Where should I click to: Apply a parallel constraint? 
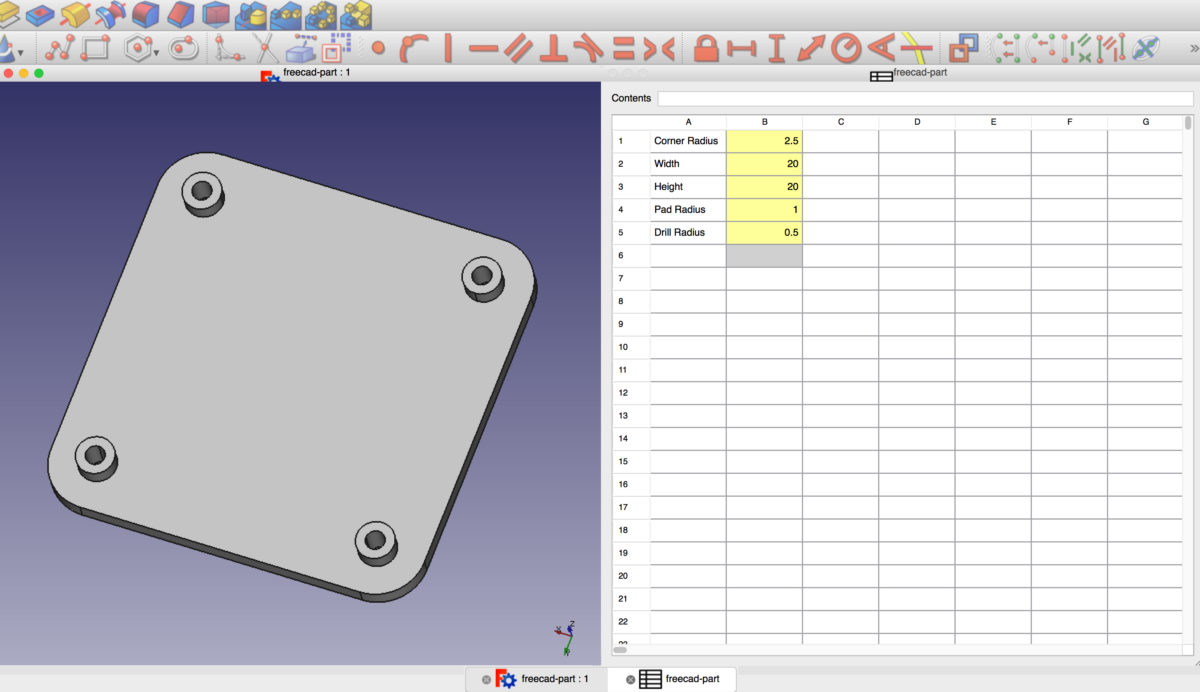click(x=516, y=47)
